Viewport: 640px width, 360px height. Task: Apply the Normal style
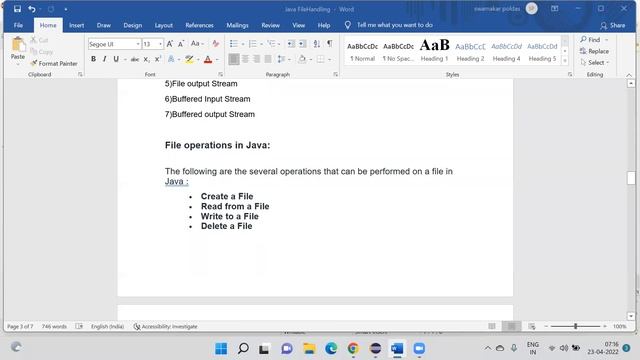[x=362, y=50]
